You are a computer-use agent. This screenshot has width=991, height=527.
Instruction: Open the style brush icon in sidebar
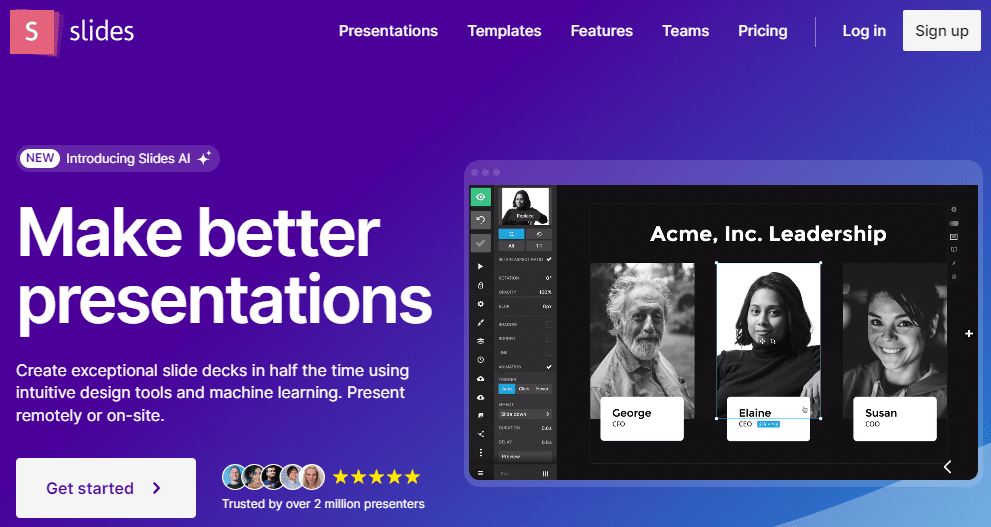pos(480,322)
